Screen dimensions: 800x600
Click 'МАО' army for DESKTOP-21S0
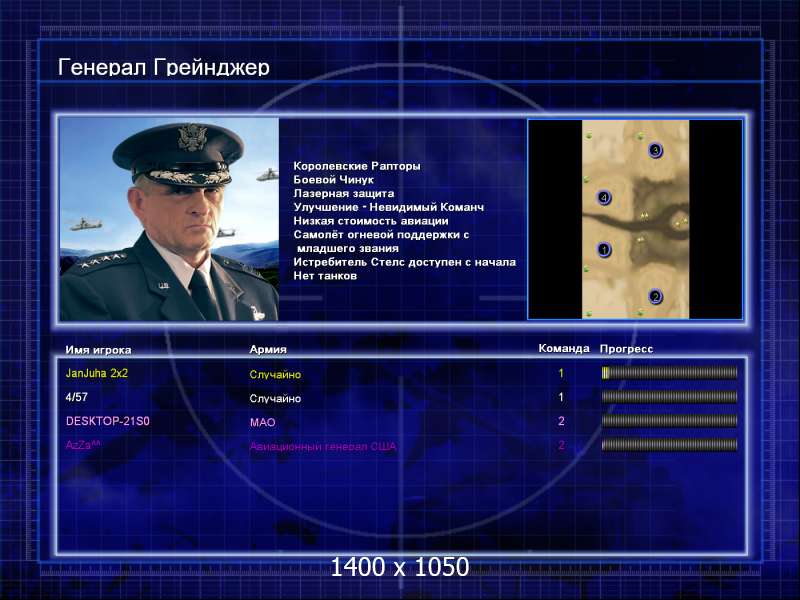[263, 422]
